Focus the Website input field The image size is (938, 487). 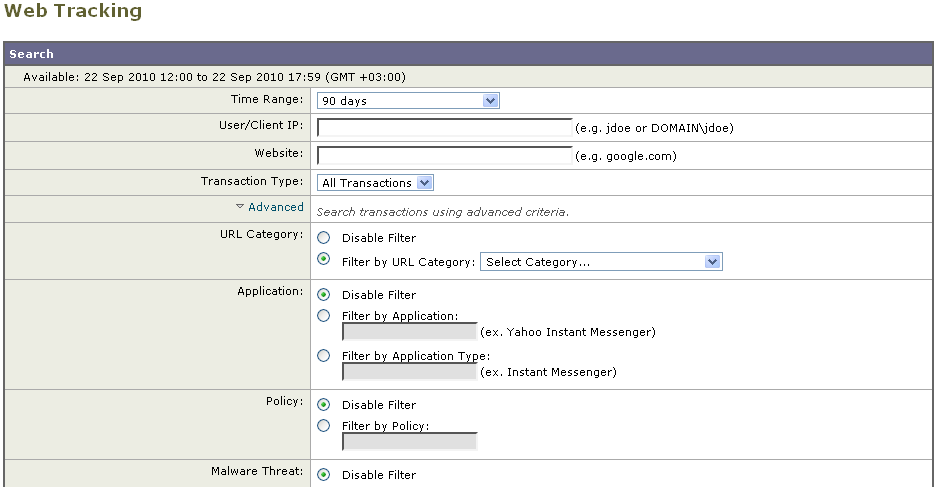[444, 156]
